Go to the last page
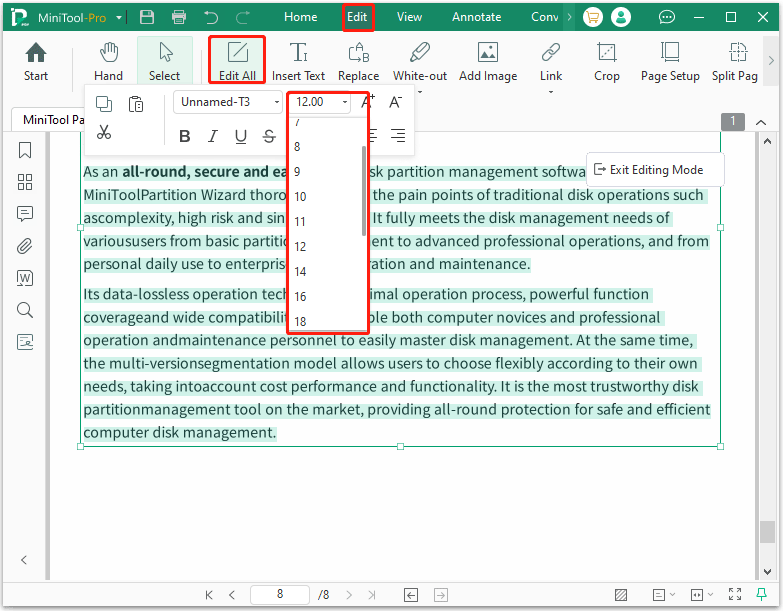Viewport: 783px width, 611px height. click(x=372, y=595)
